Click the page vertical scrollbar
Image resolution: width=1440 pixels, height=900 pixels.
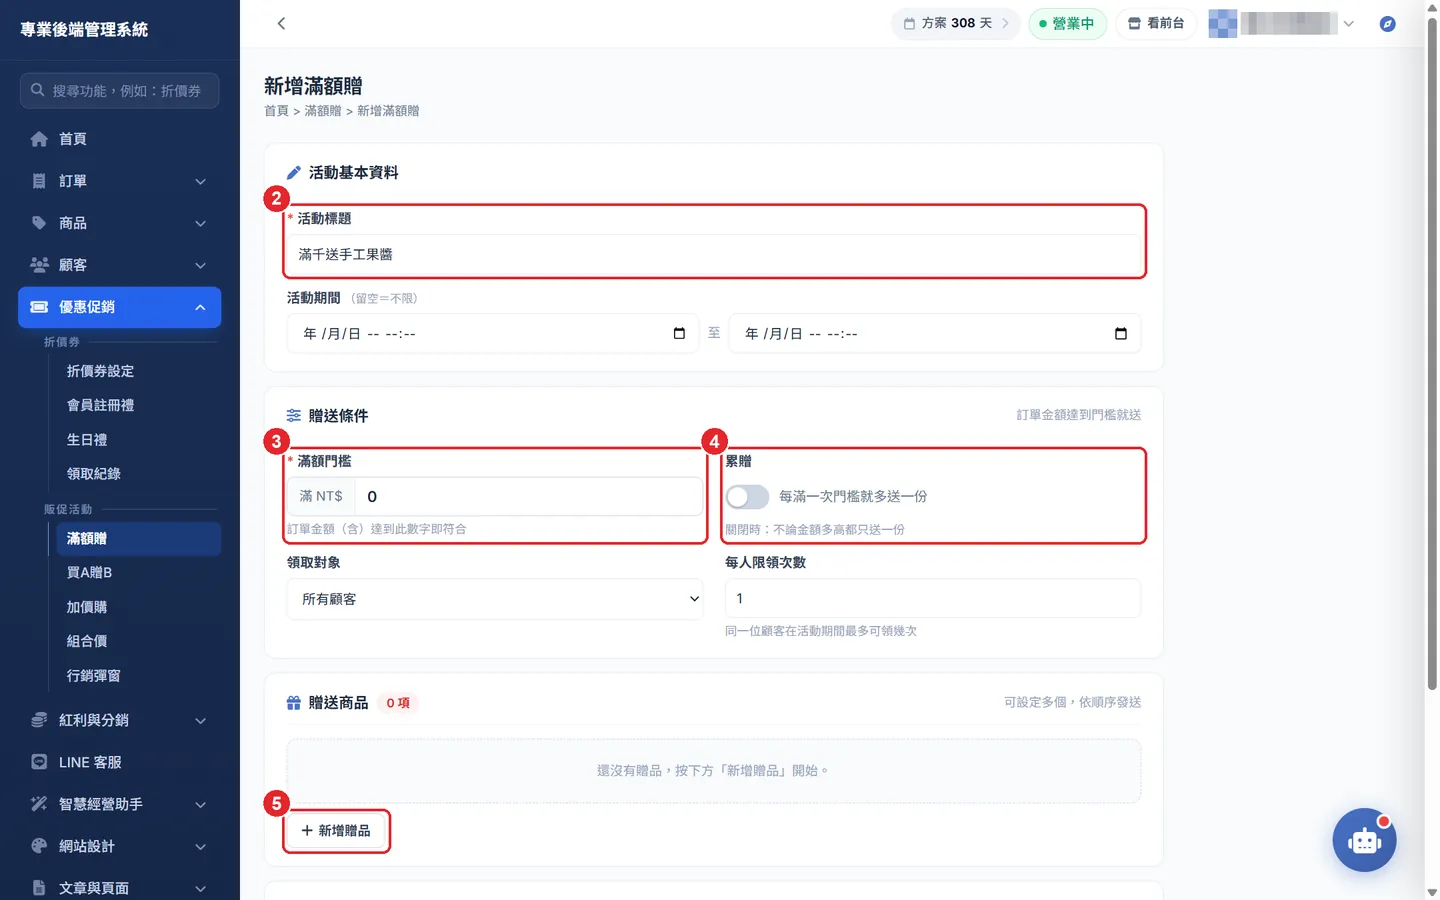[x=1432, y=355]
